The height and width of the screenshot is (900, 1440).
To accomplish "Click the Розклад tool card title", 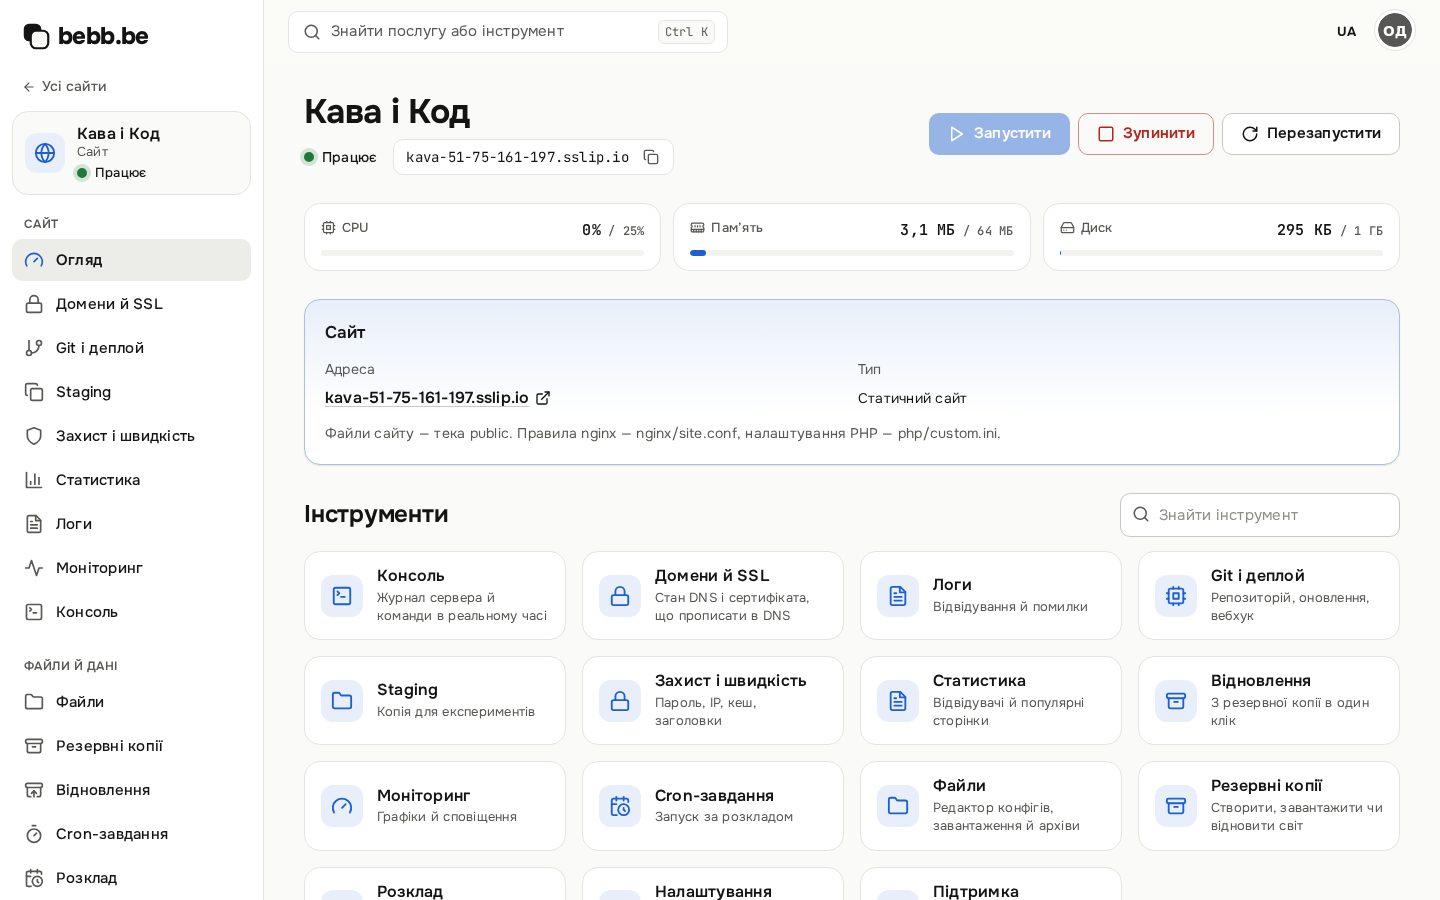I will (410, 891).
